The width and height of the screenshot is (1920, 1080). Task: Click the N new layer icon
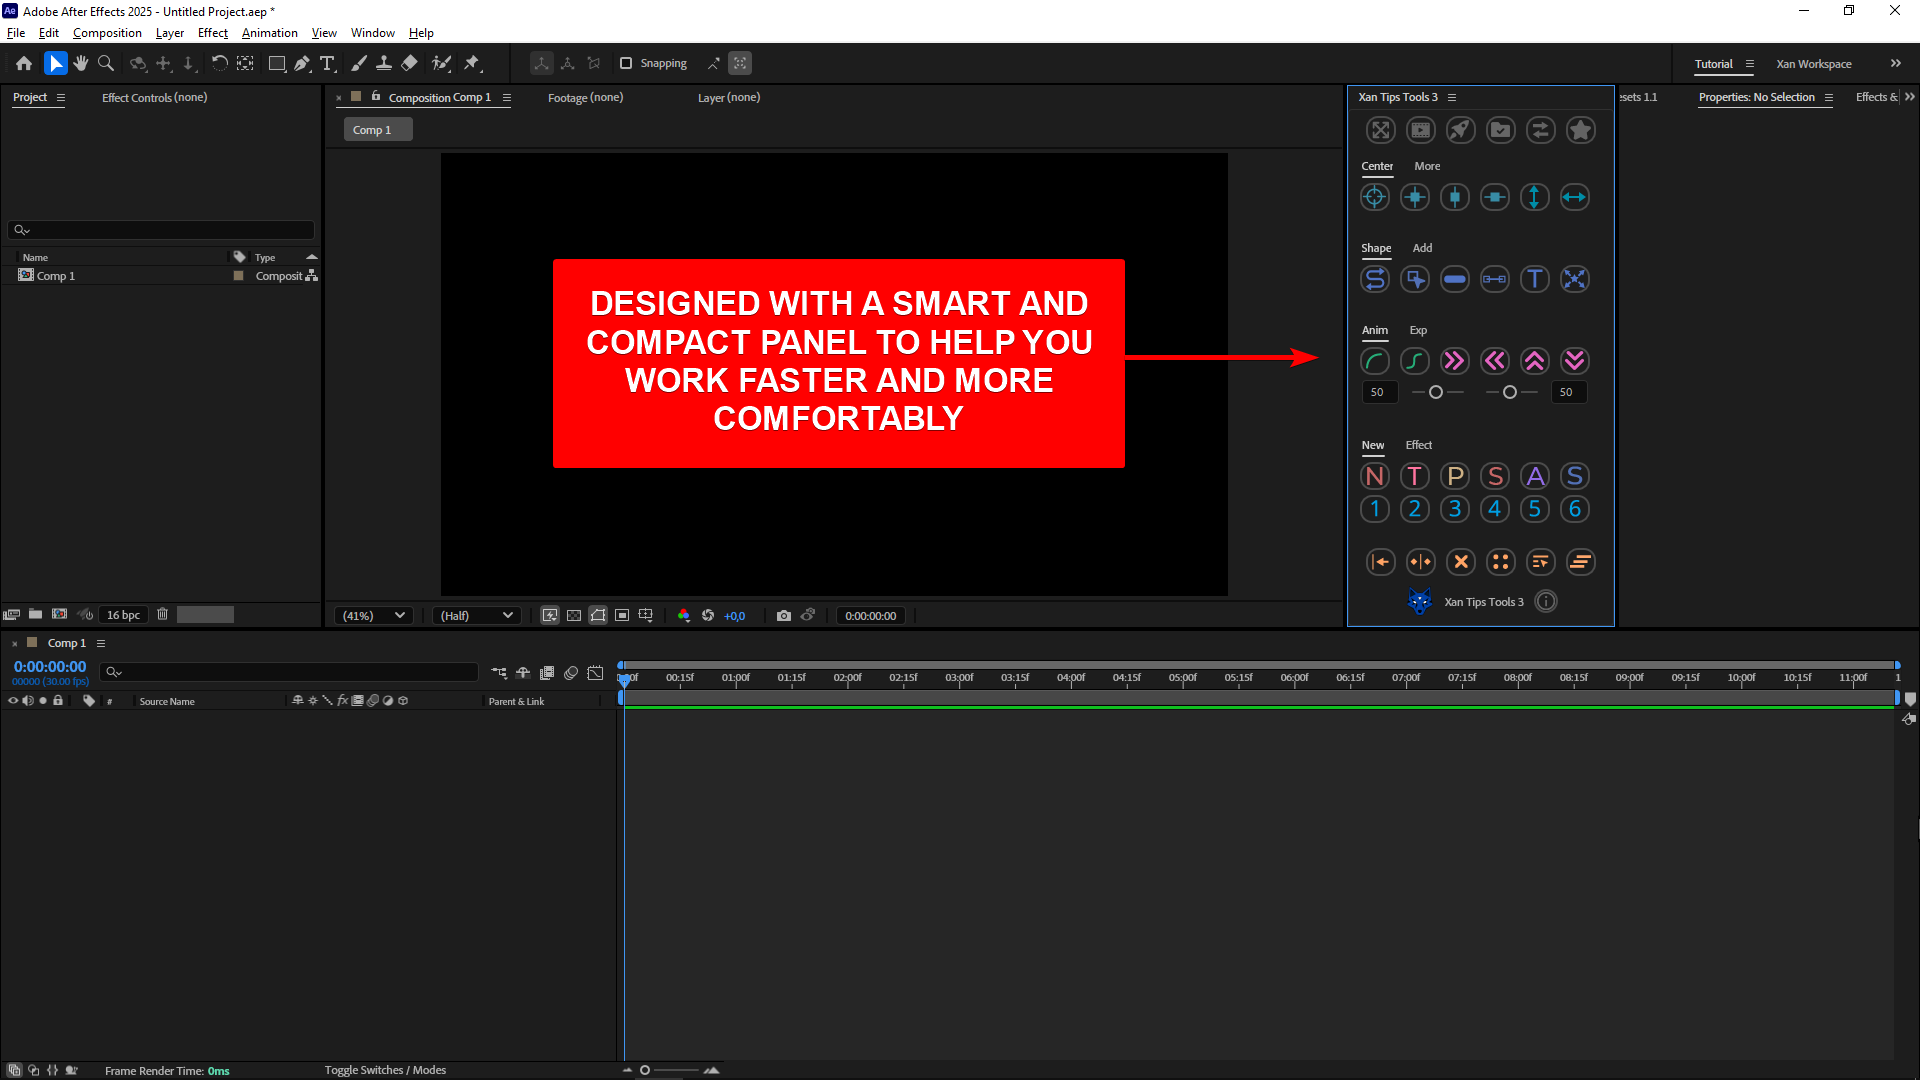1375,476
